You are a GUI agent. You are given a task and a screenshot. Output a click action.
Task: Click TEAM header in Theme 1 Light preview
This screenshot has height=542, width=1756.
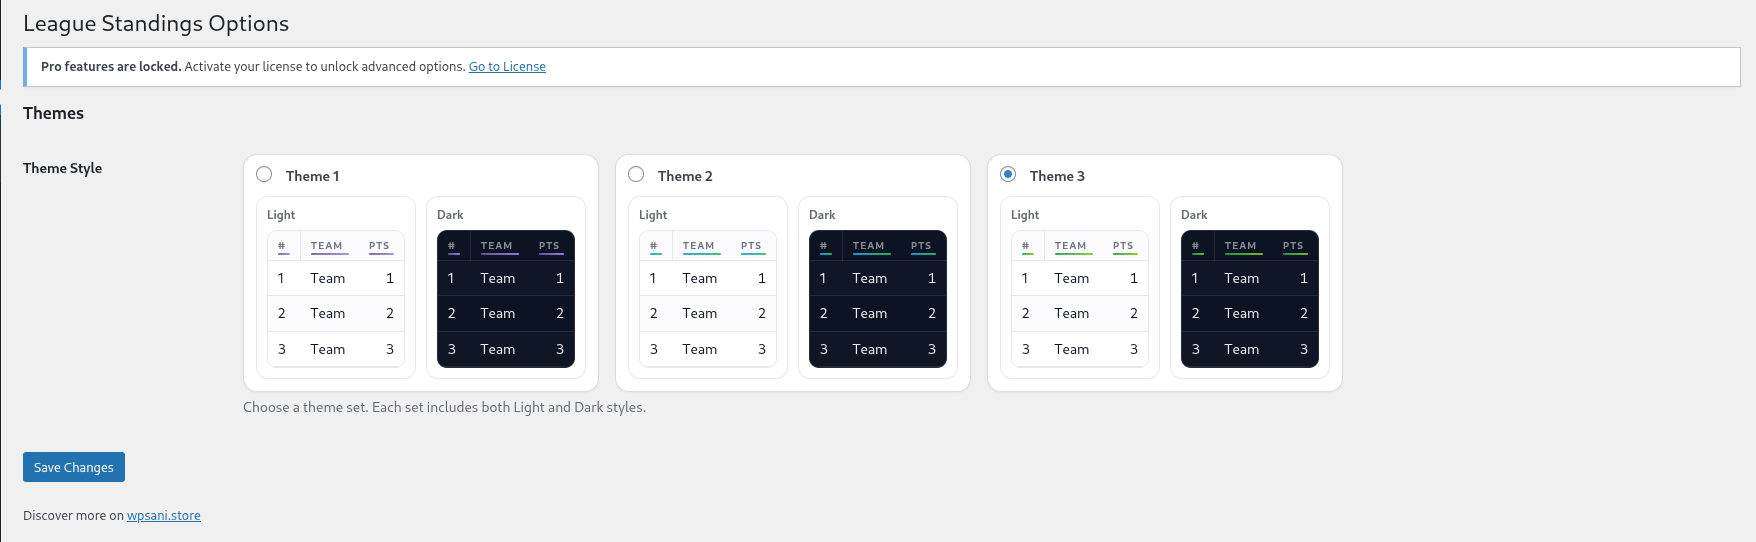327,246
